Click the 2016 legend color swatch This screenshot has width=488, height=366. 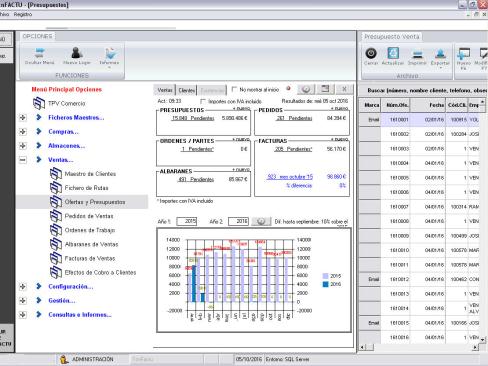coord(325,284)
